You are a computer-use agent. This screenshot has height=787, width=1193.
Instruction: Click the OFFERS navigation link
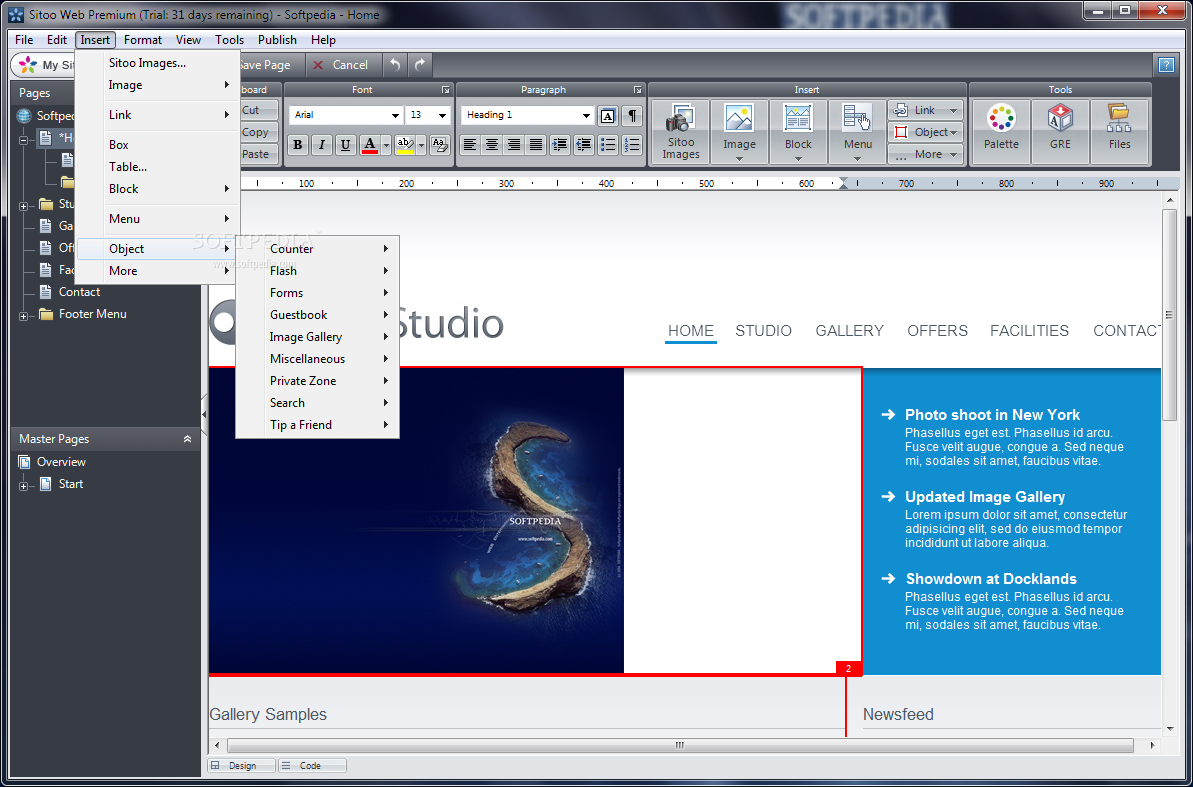tap(937, 330)
